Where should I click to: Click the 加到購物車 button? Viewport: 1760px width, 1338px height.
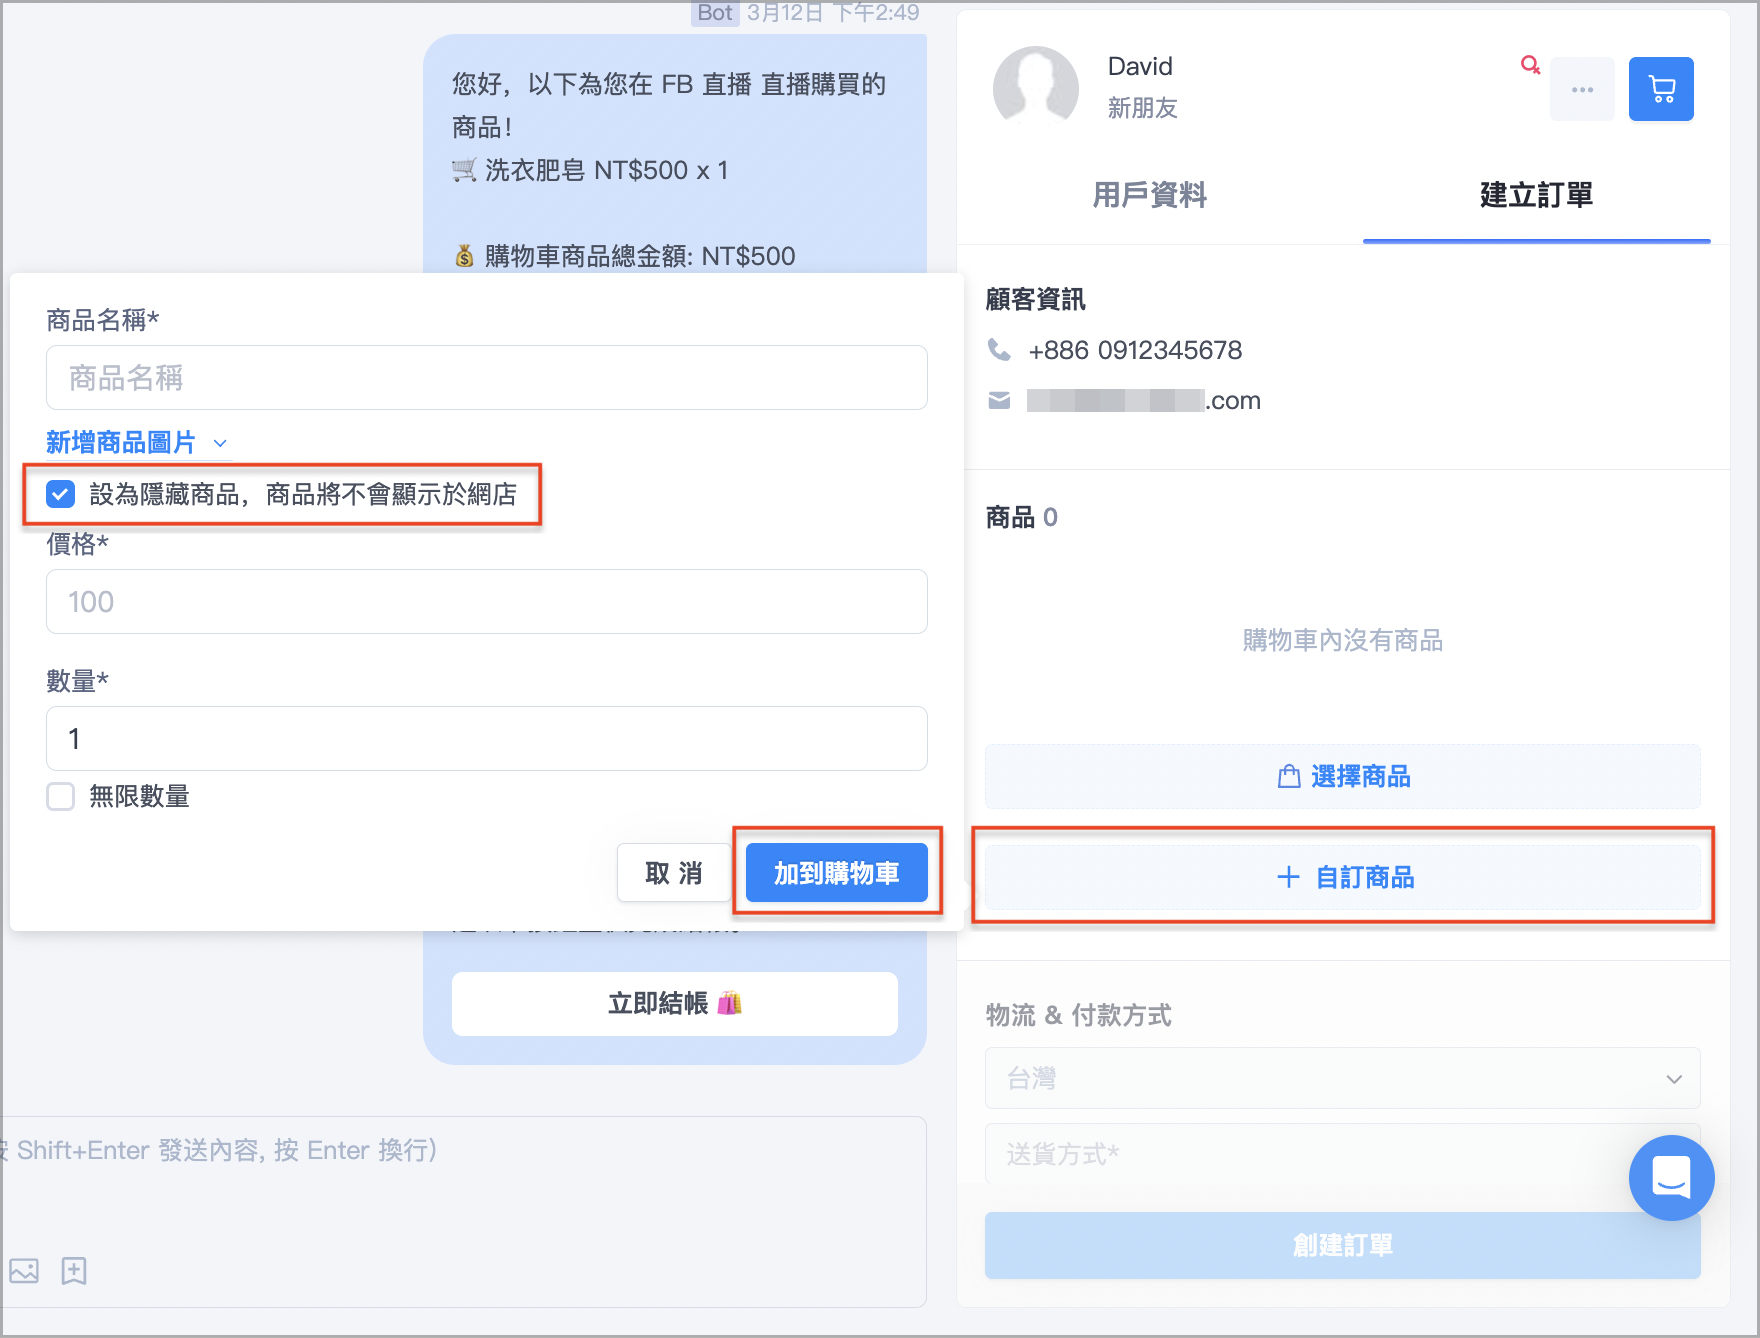tap(836, 872)
